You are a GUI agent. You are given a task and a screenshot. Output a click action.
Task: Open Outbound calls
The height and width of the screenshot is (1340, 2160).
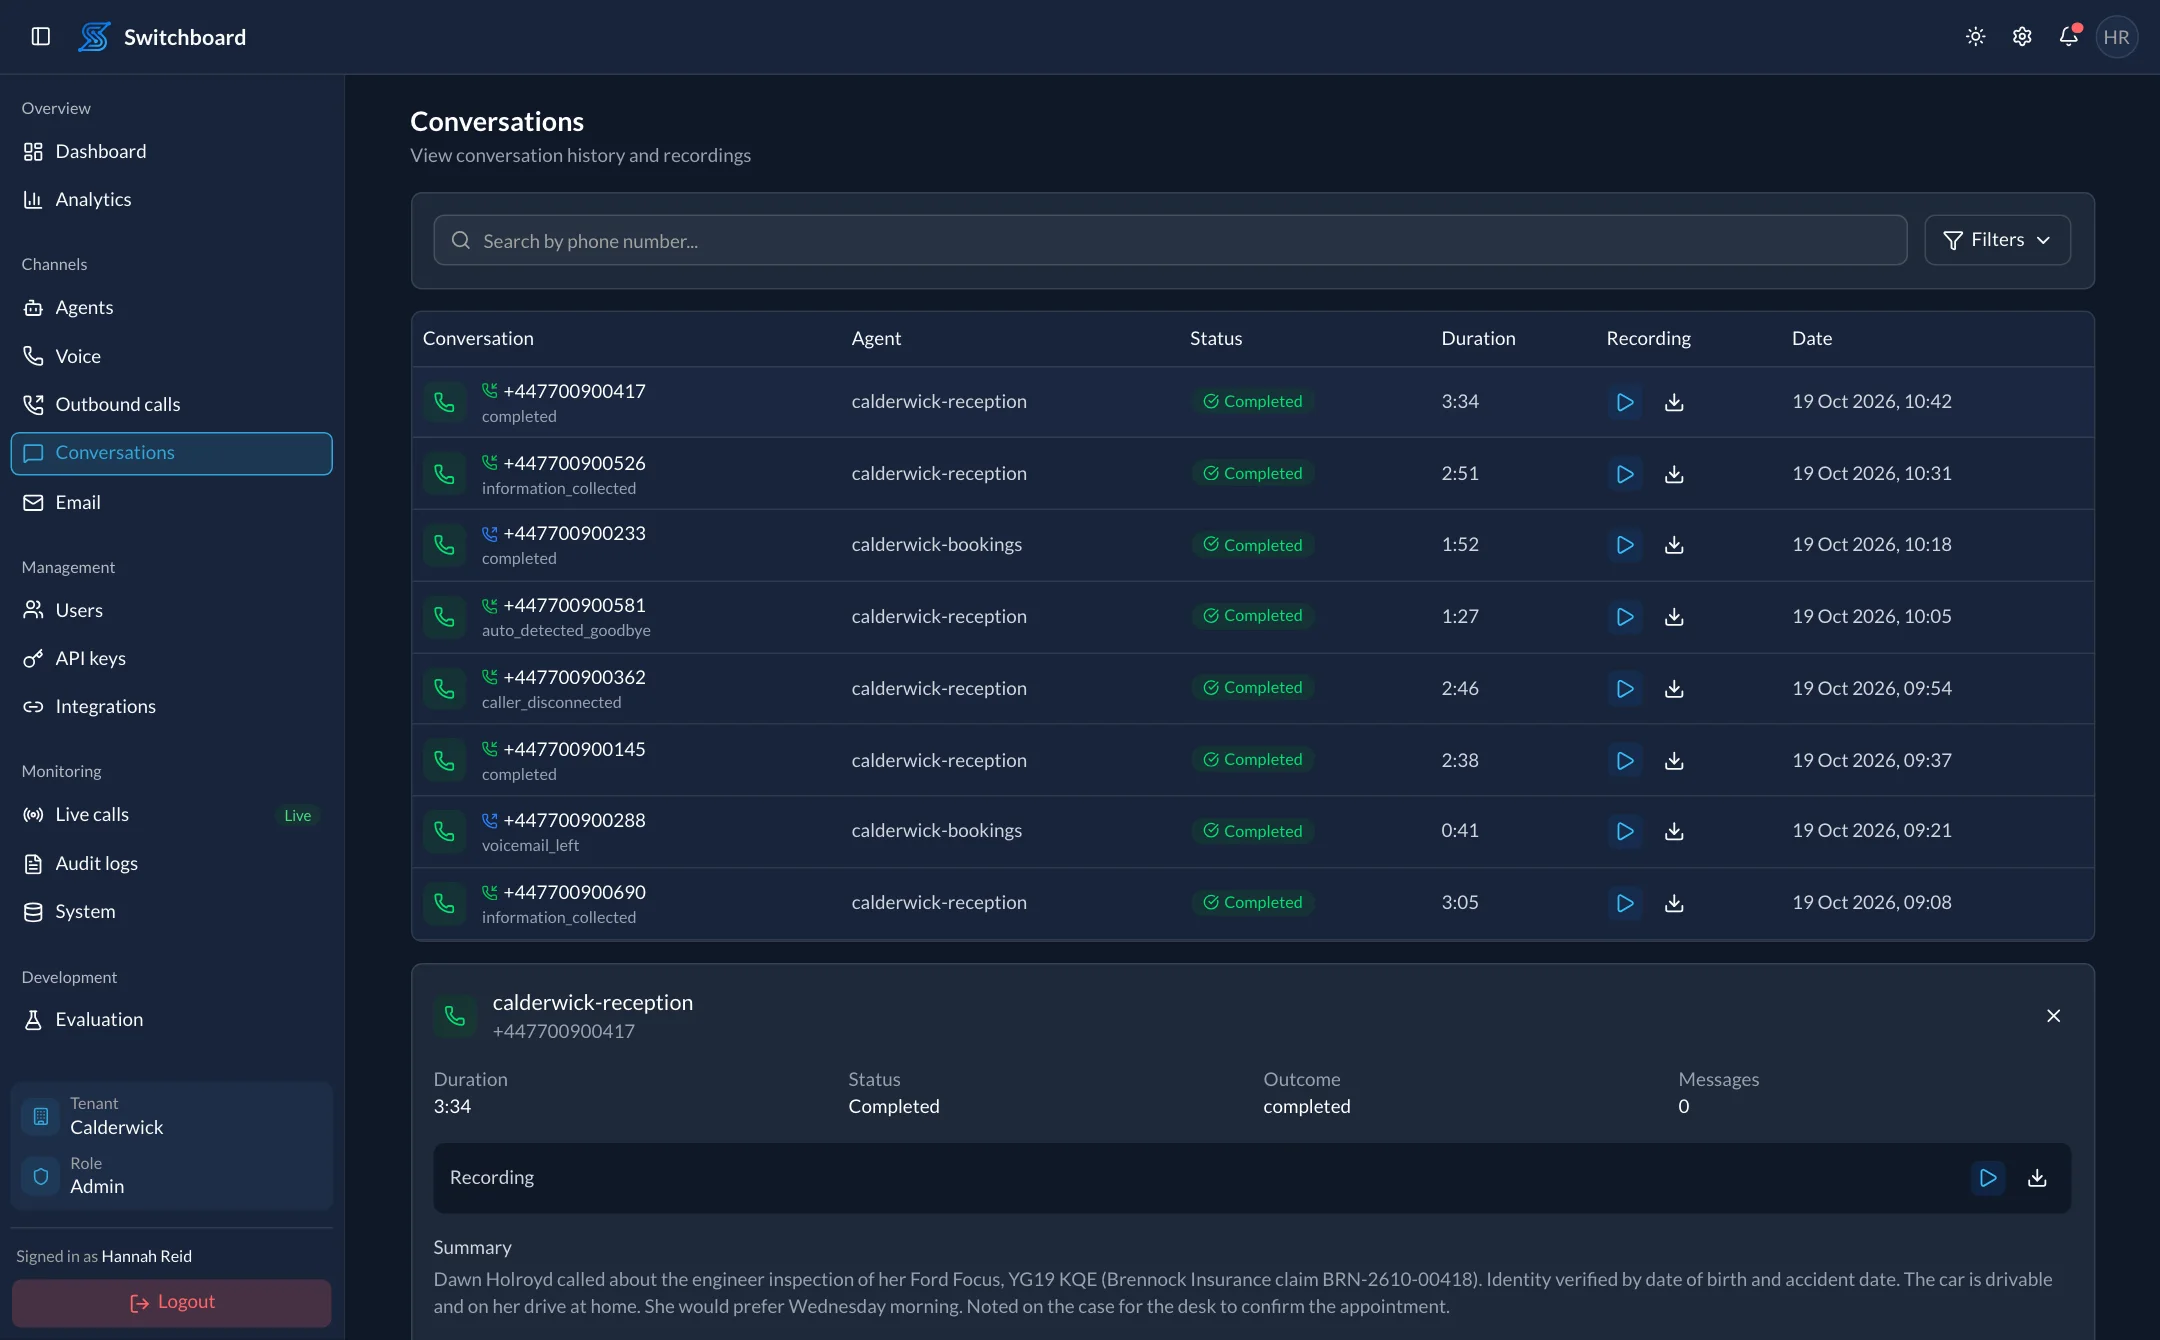point(171,405)
